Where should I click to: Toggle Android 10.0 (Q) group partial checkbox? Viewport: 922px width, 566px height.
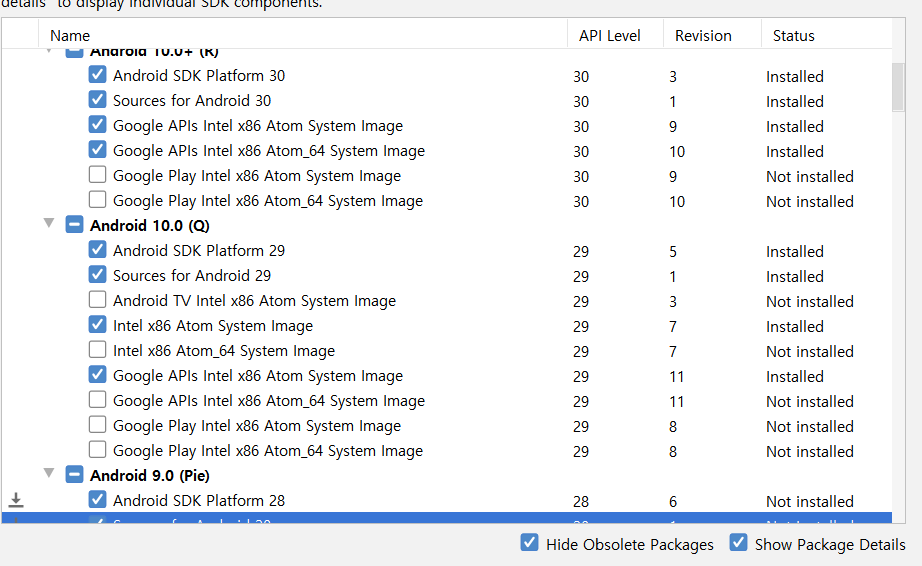coord(74,225)
